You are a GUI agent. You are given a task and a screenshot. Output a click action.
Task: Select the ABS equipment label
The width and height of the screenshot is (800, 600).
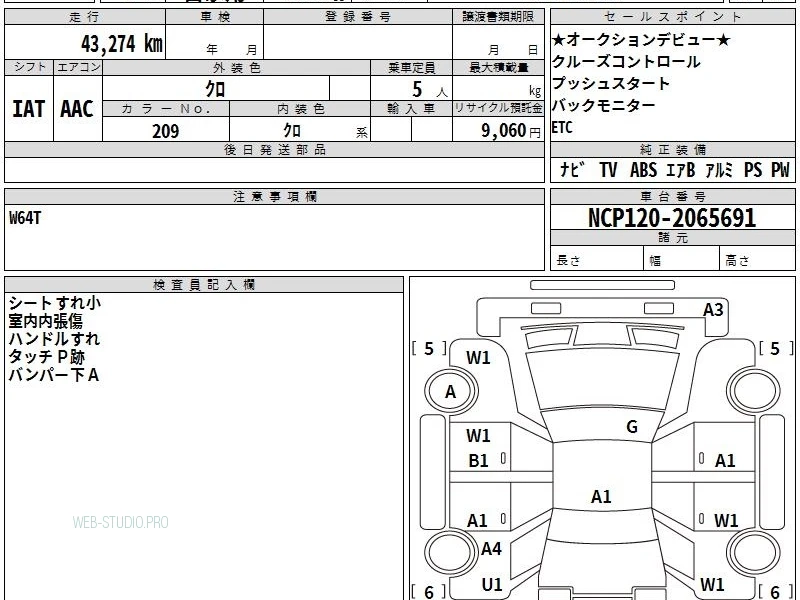click(643, 170)
